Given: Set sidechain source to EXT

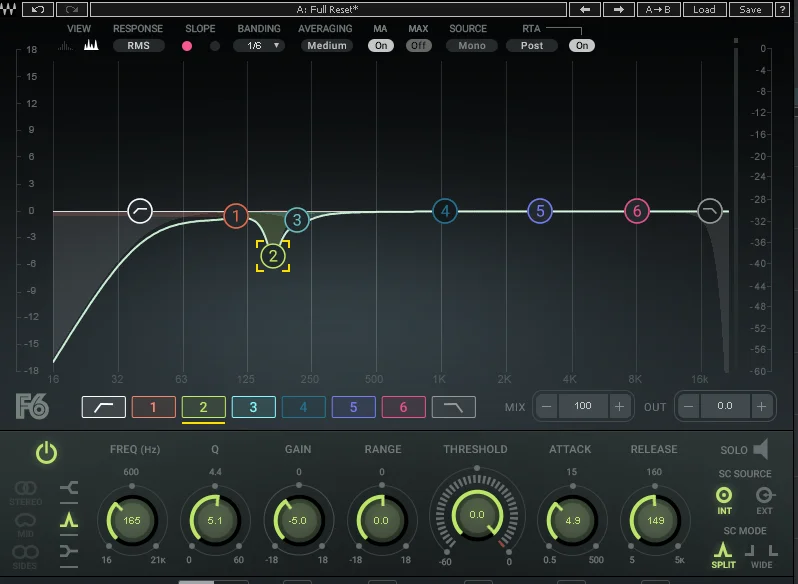Looking at the screenshot, I should [764, 501].
